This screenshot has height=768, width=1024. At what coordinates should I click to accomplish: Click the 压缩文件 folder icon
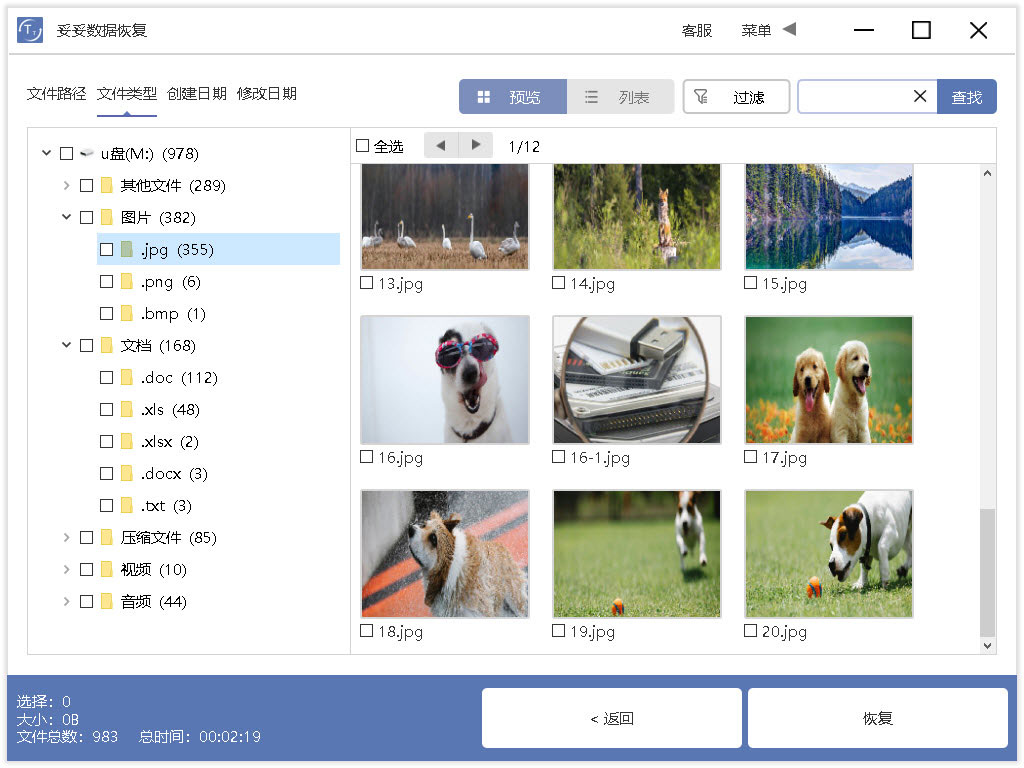click(106, 537)
